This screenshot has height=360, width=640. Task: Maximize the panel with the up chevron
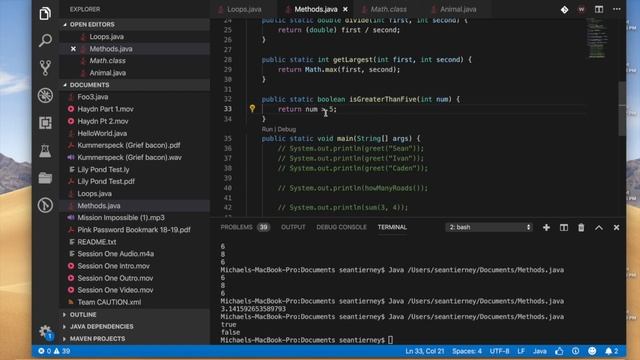[598, 227]
